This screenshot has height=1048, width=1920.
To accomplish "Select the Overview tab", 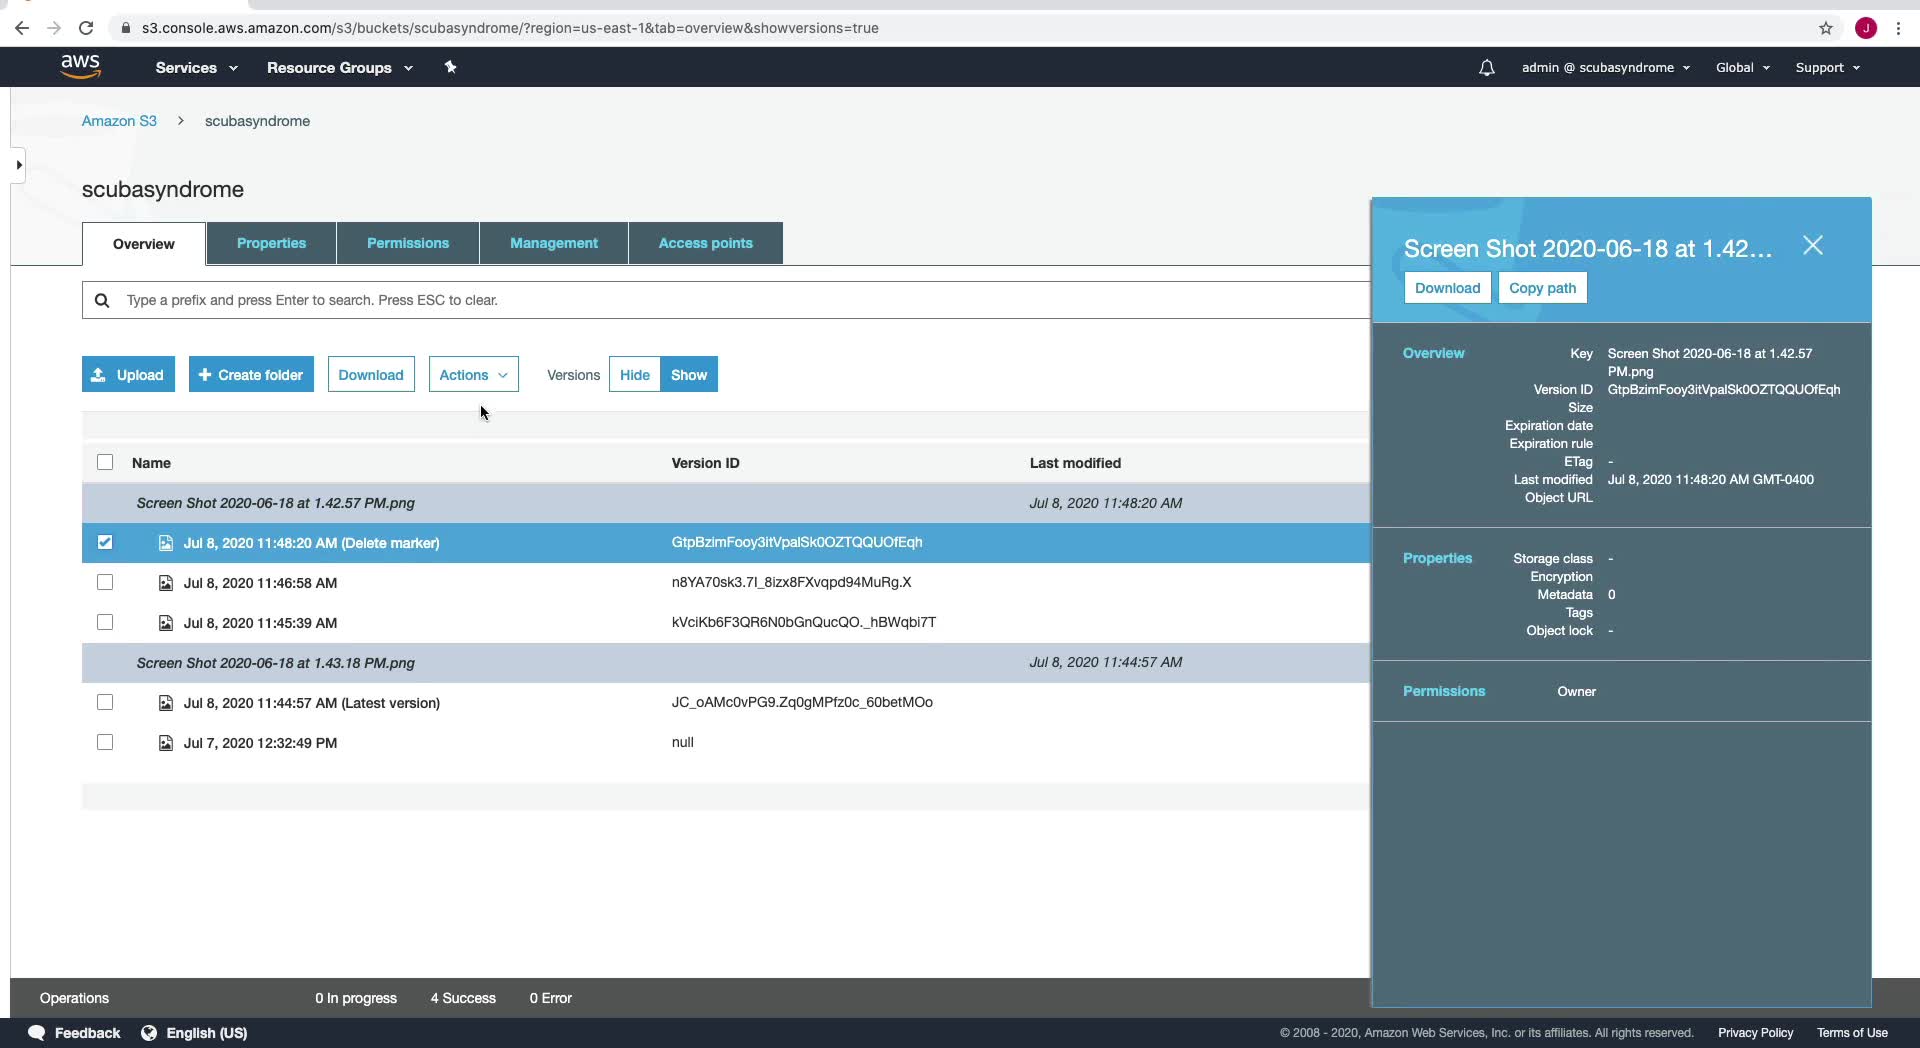I will (144, 244).
